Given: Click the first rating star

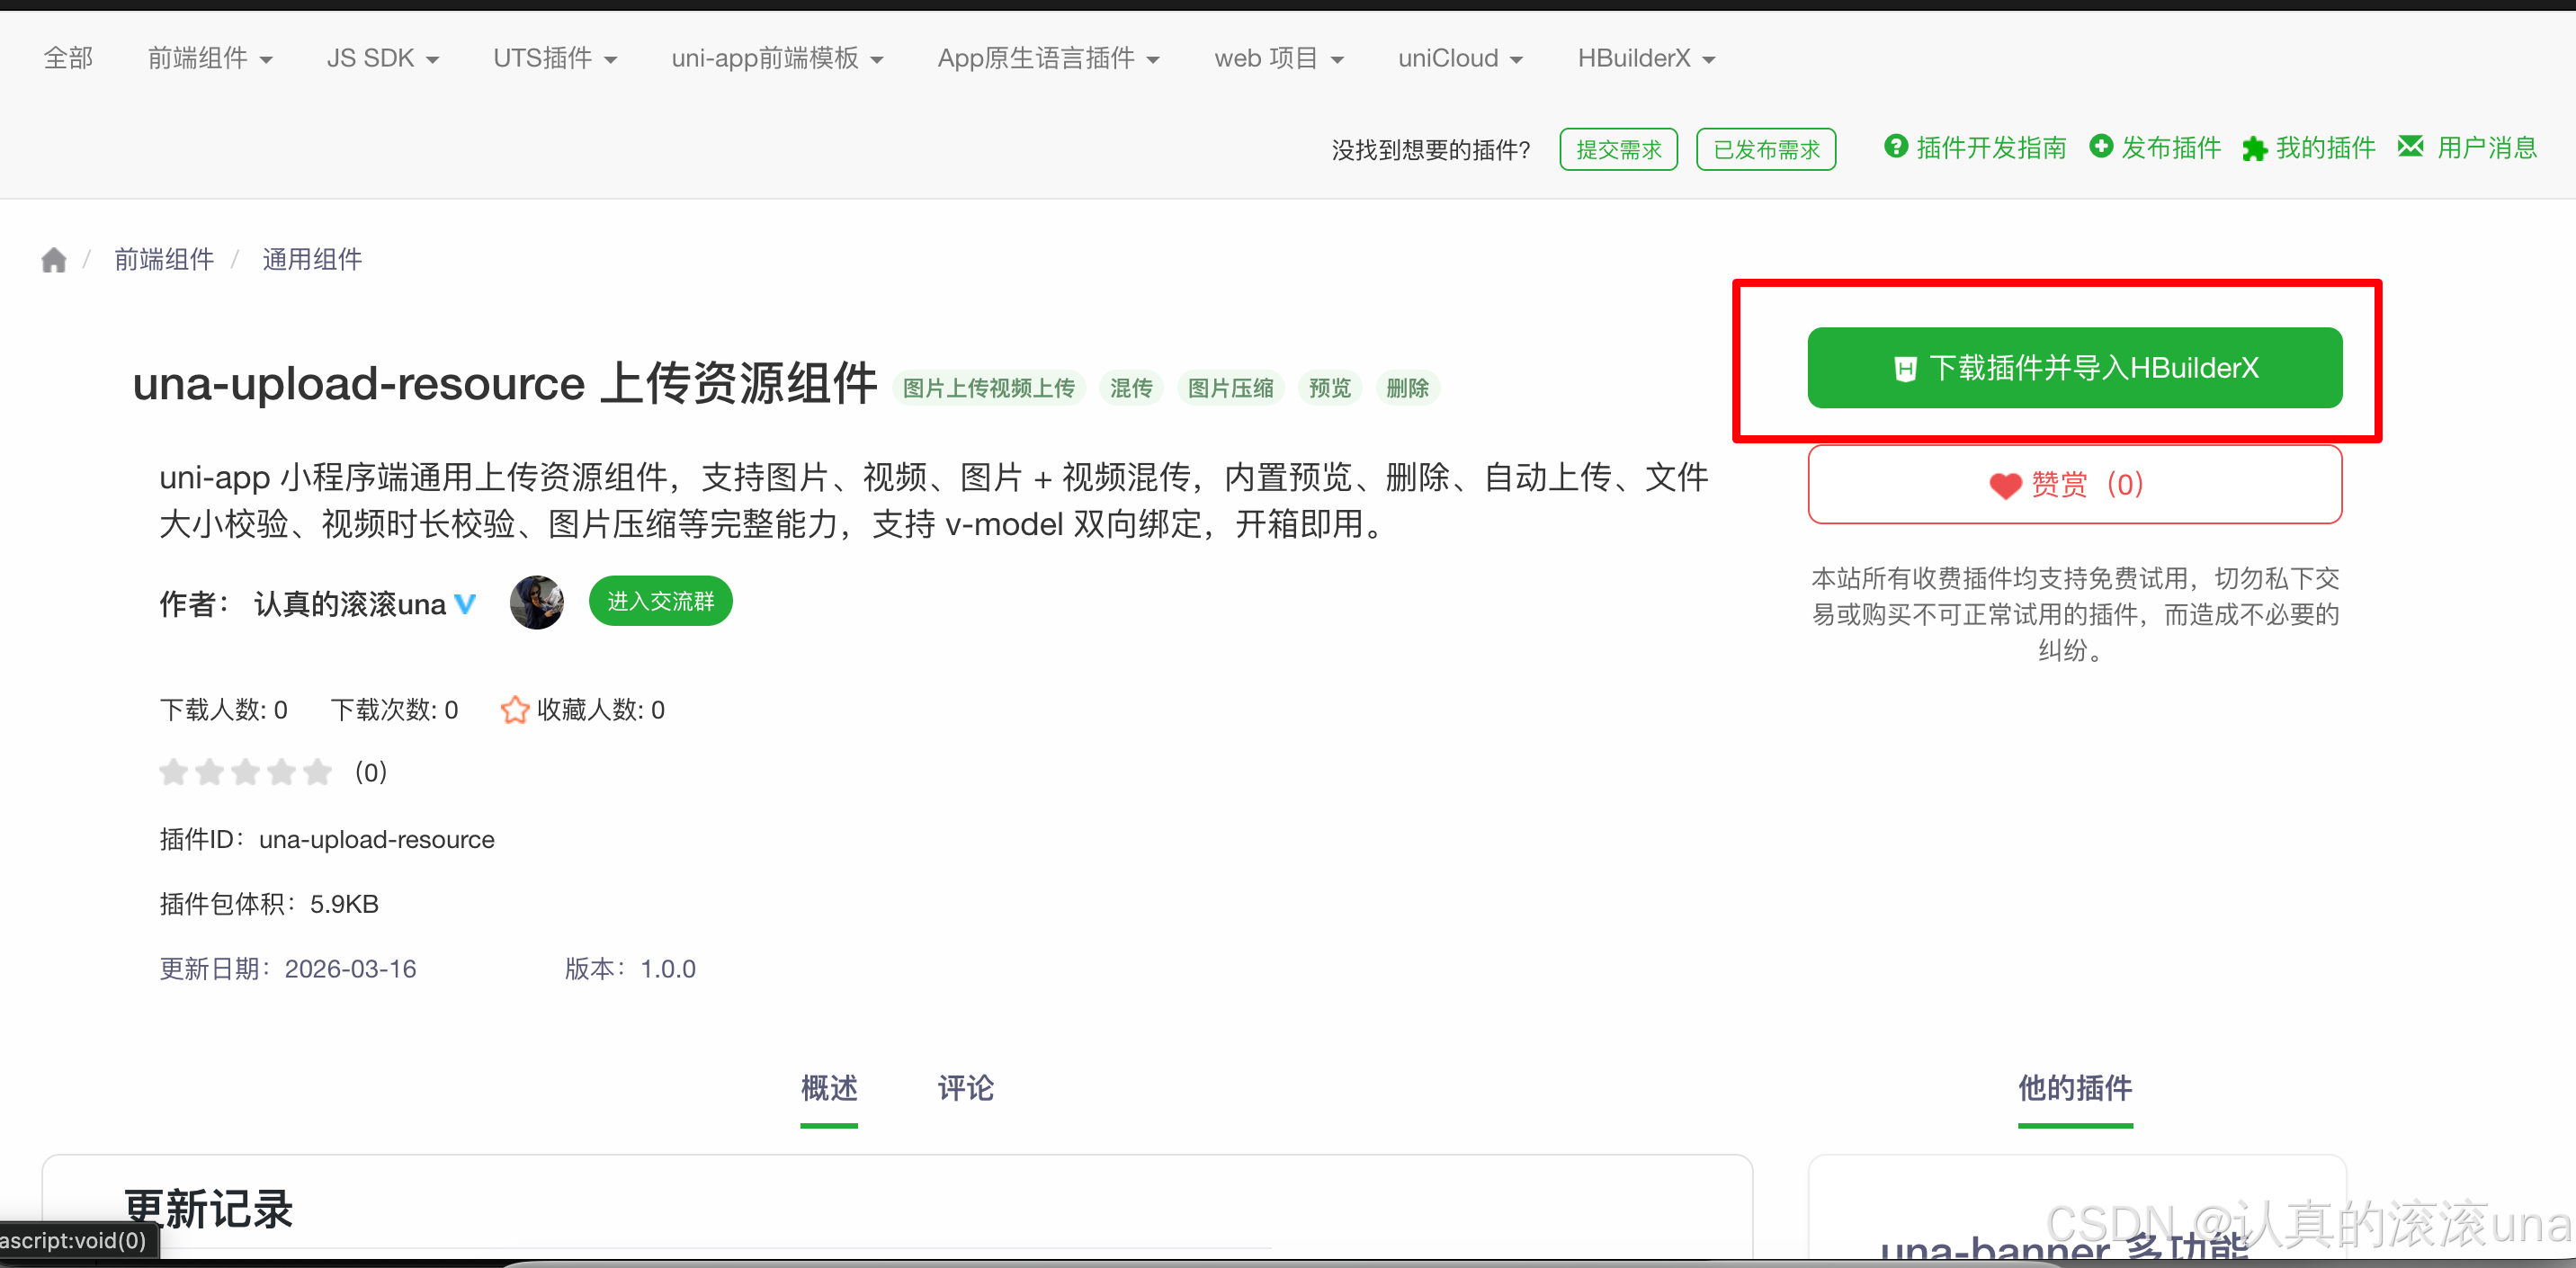Looking at the screenshot, I should coord(174,772).
